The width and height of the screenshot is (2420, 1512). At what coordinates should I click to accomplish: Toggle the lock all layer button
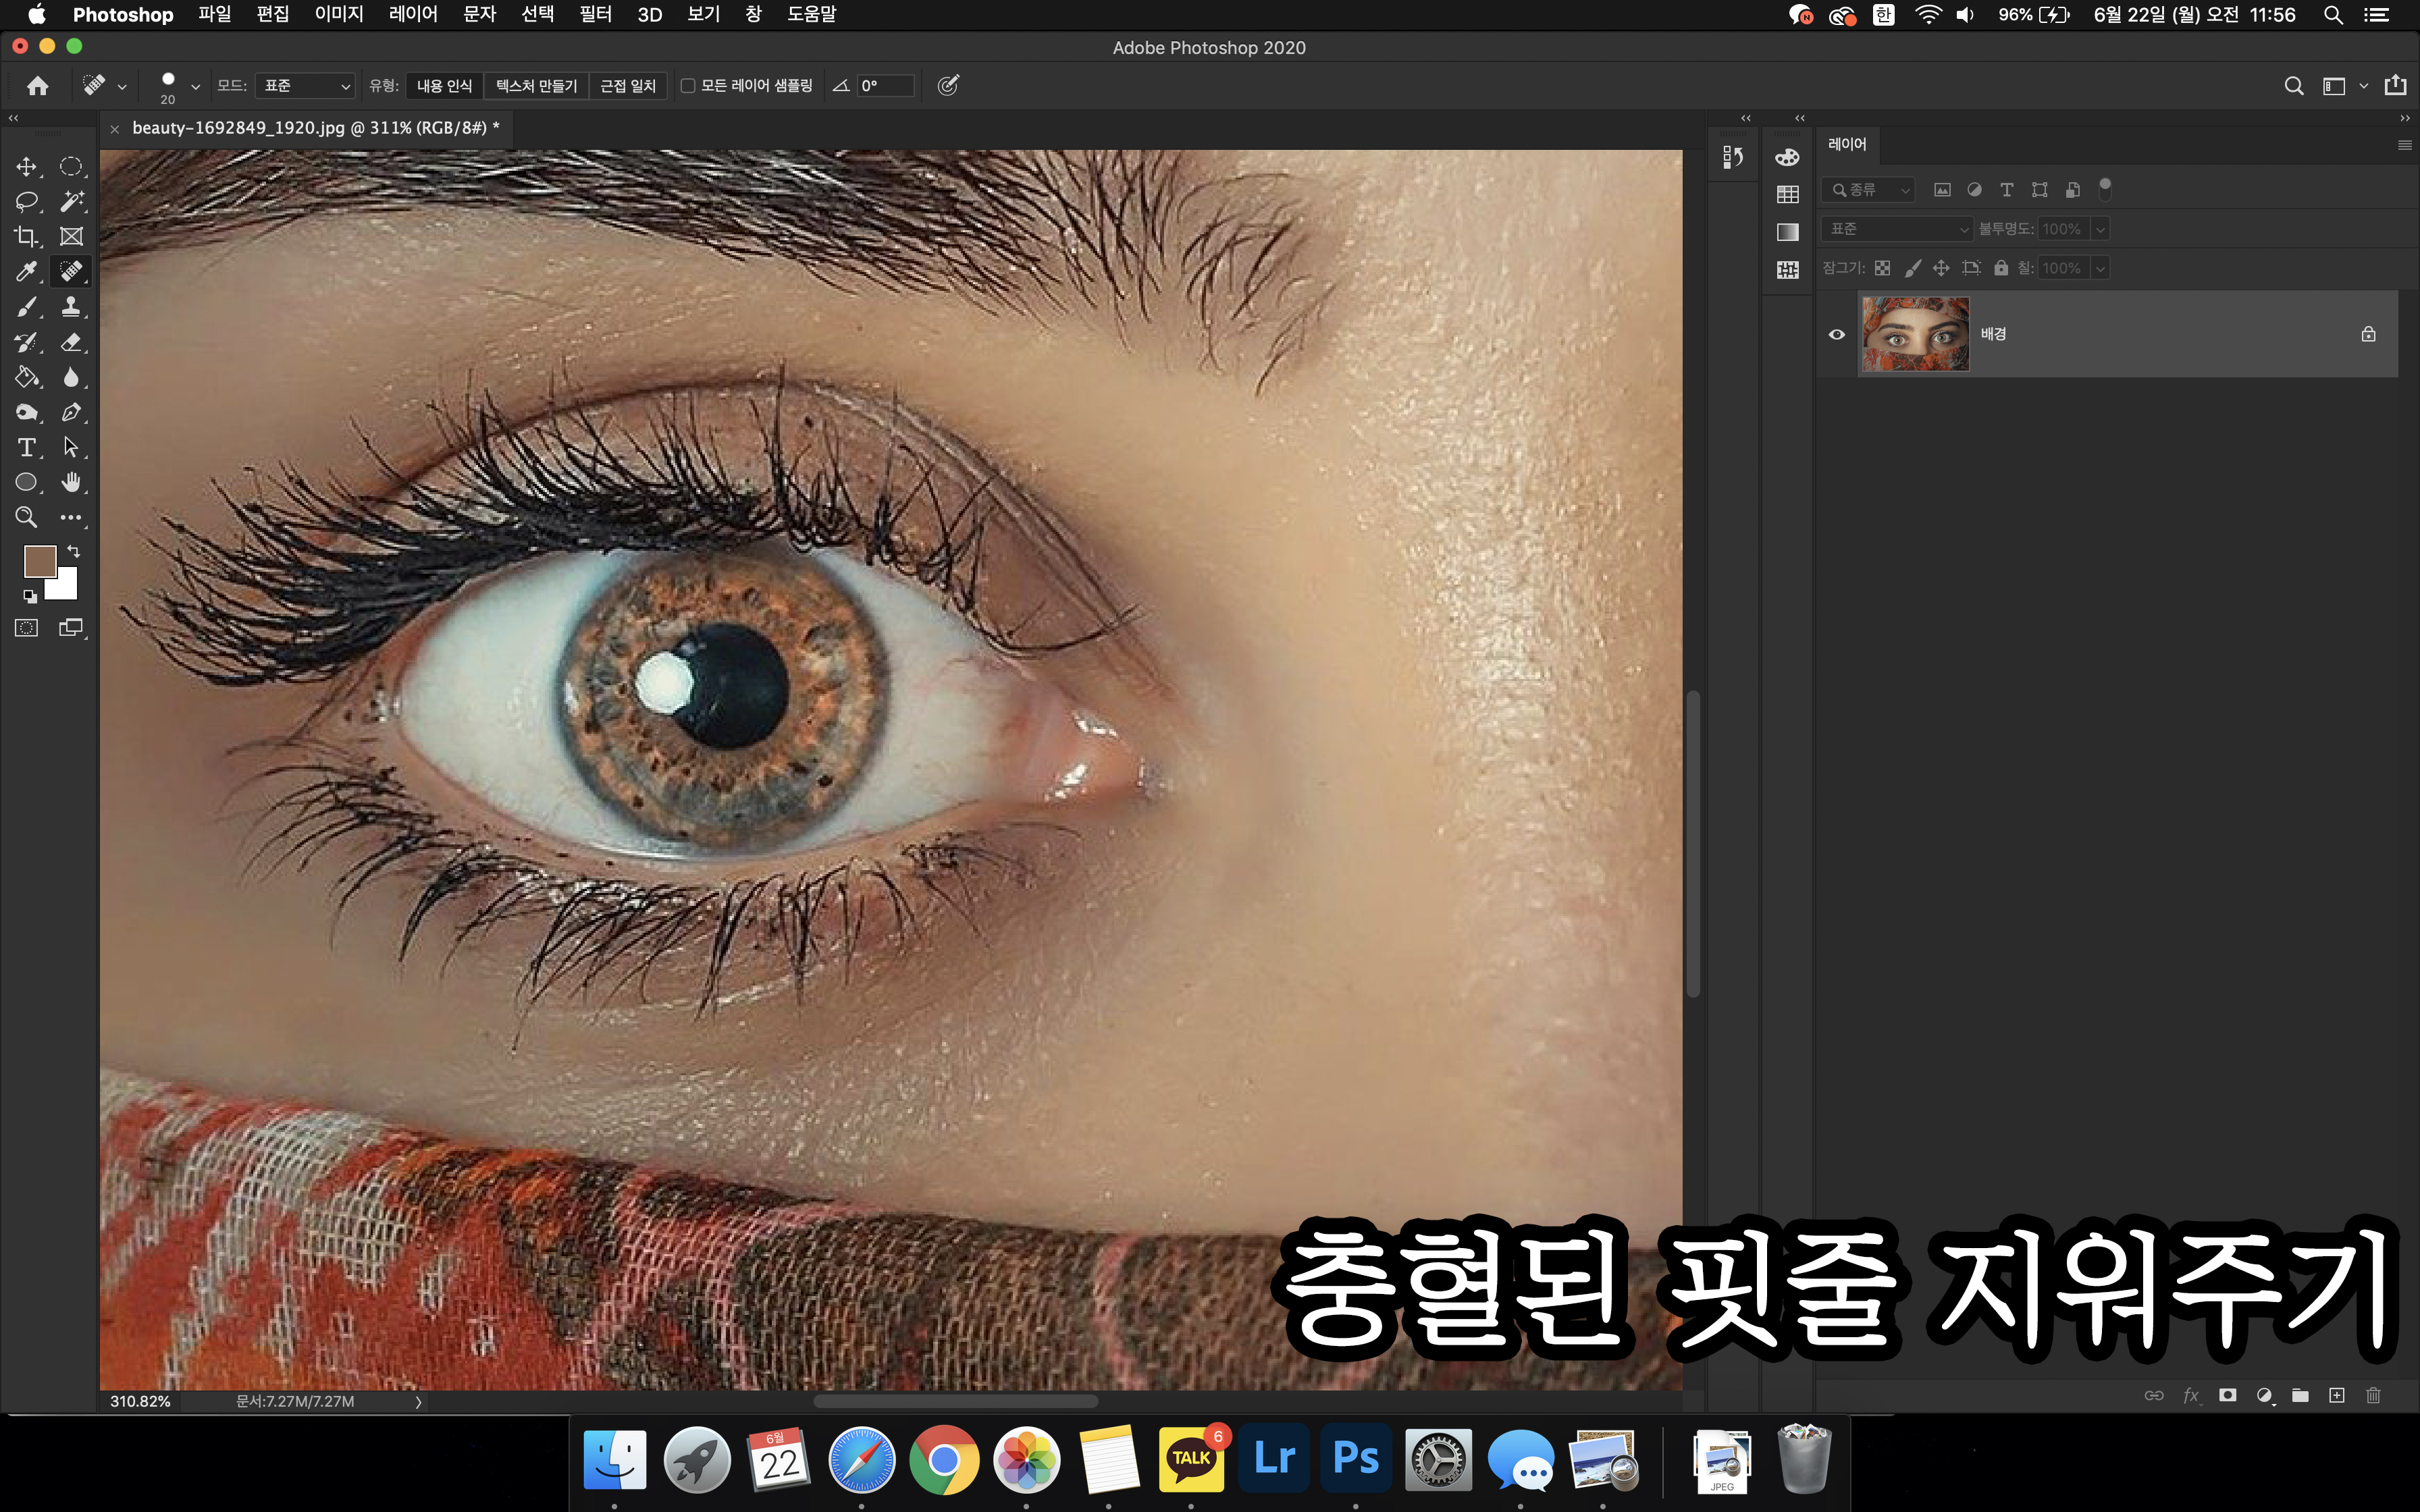tap(2000, 268)
